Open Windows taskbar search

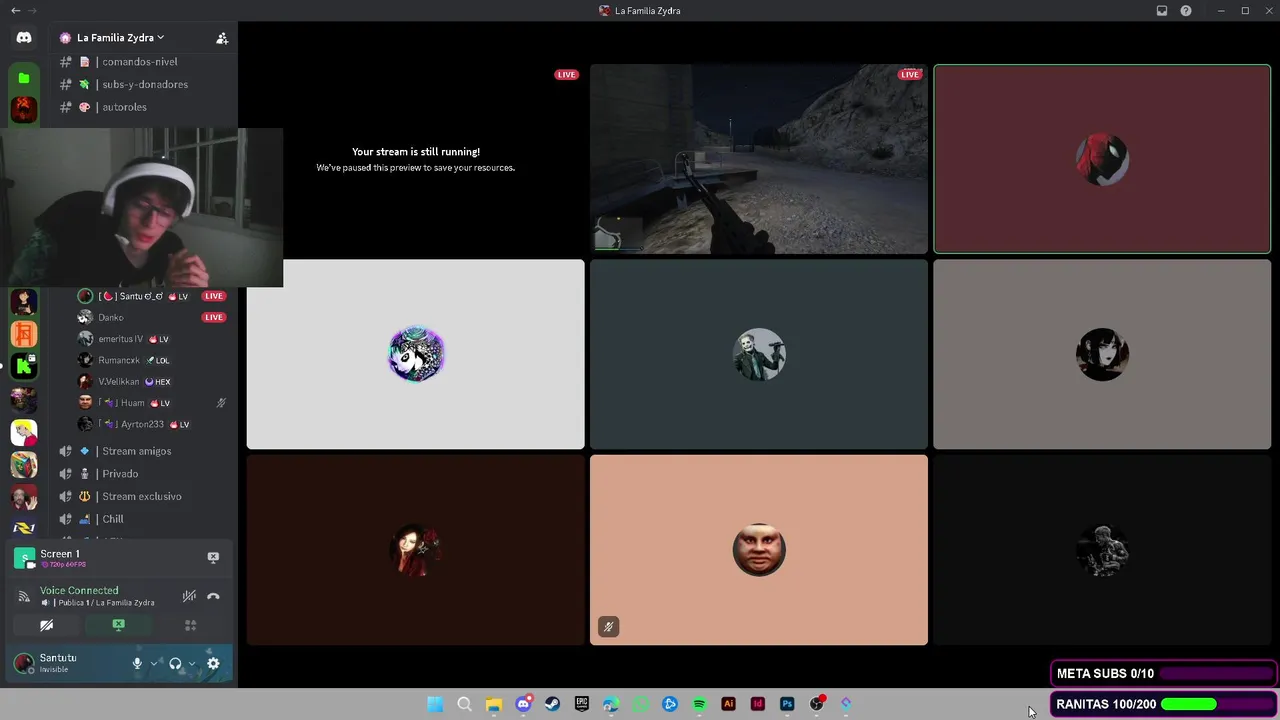464,704
